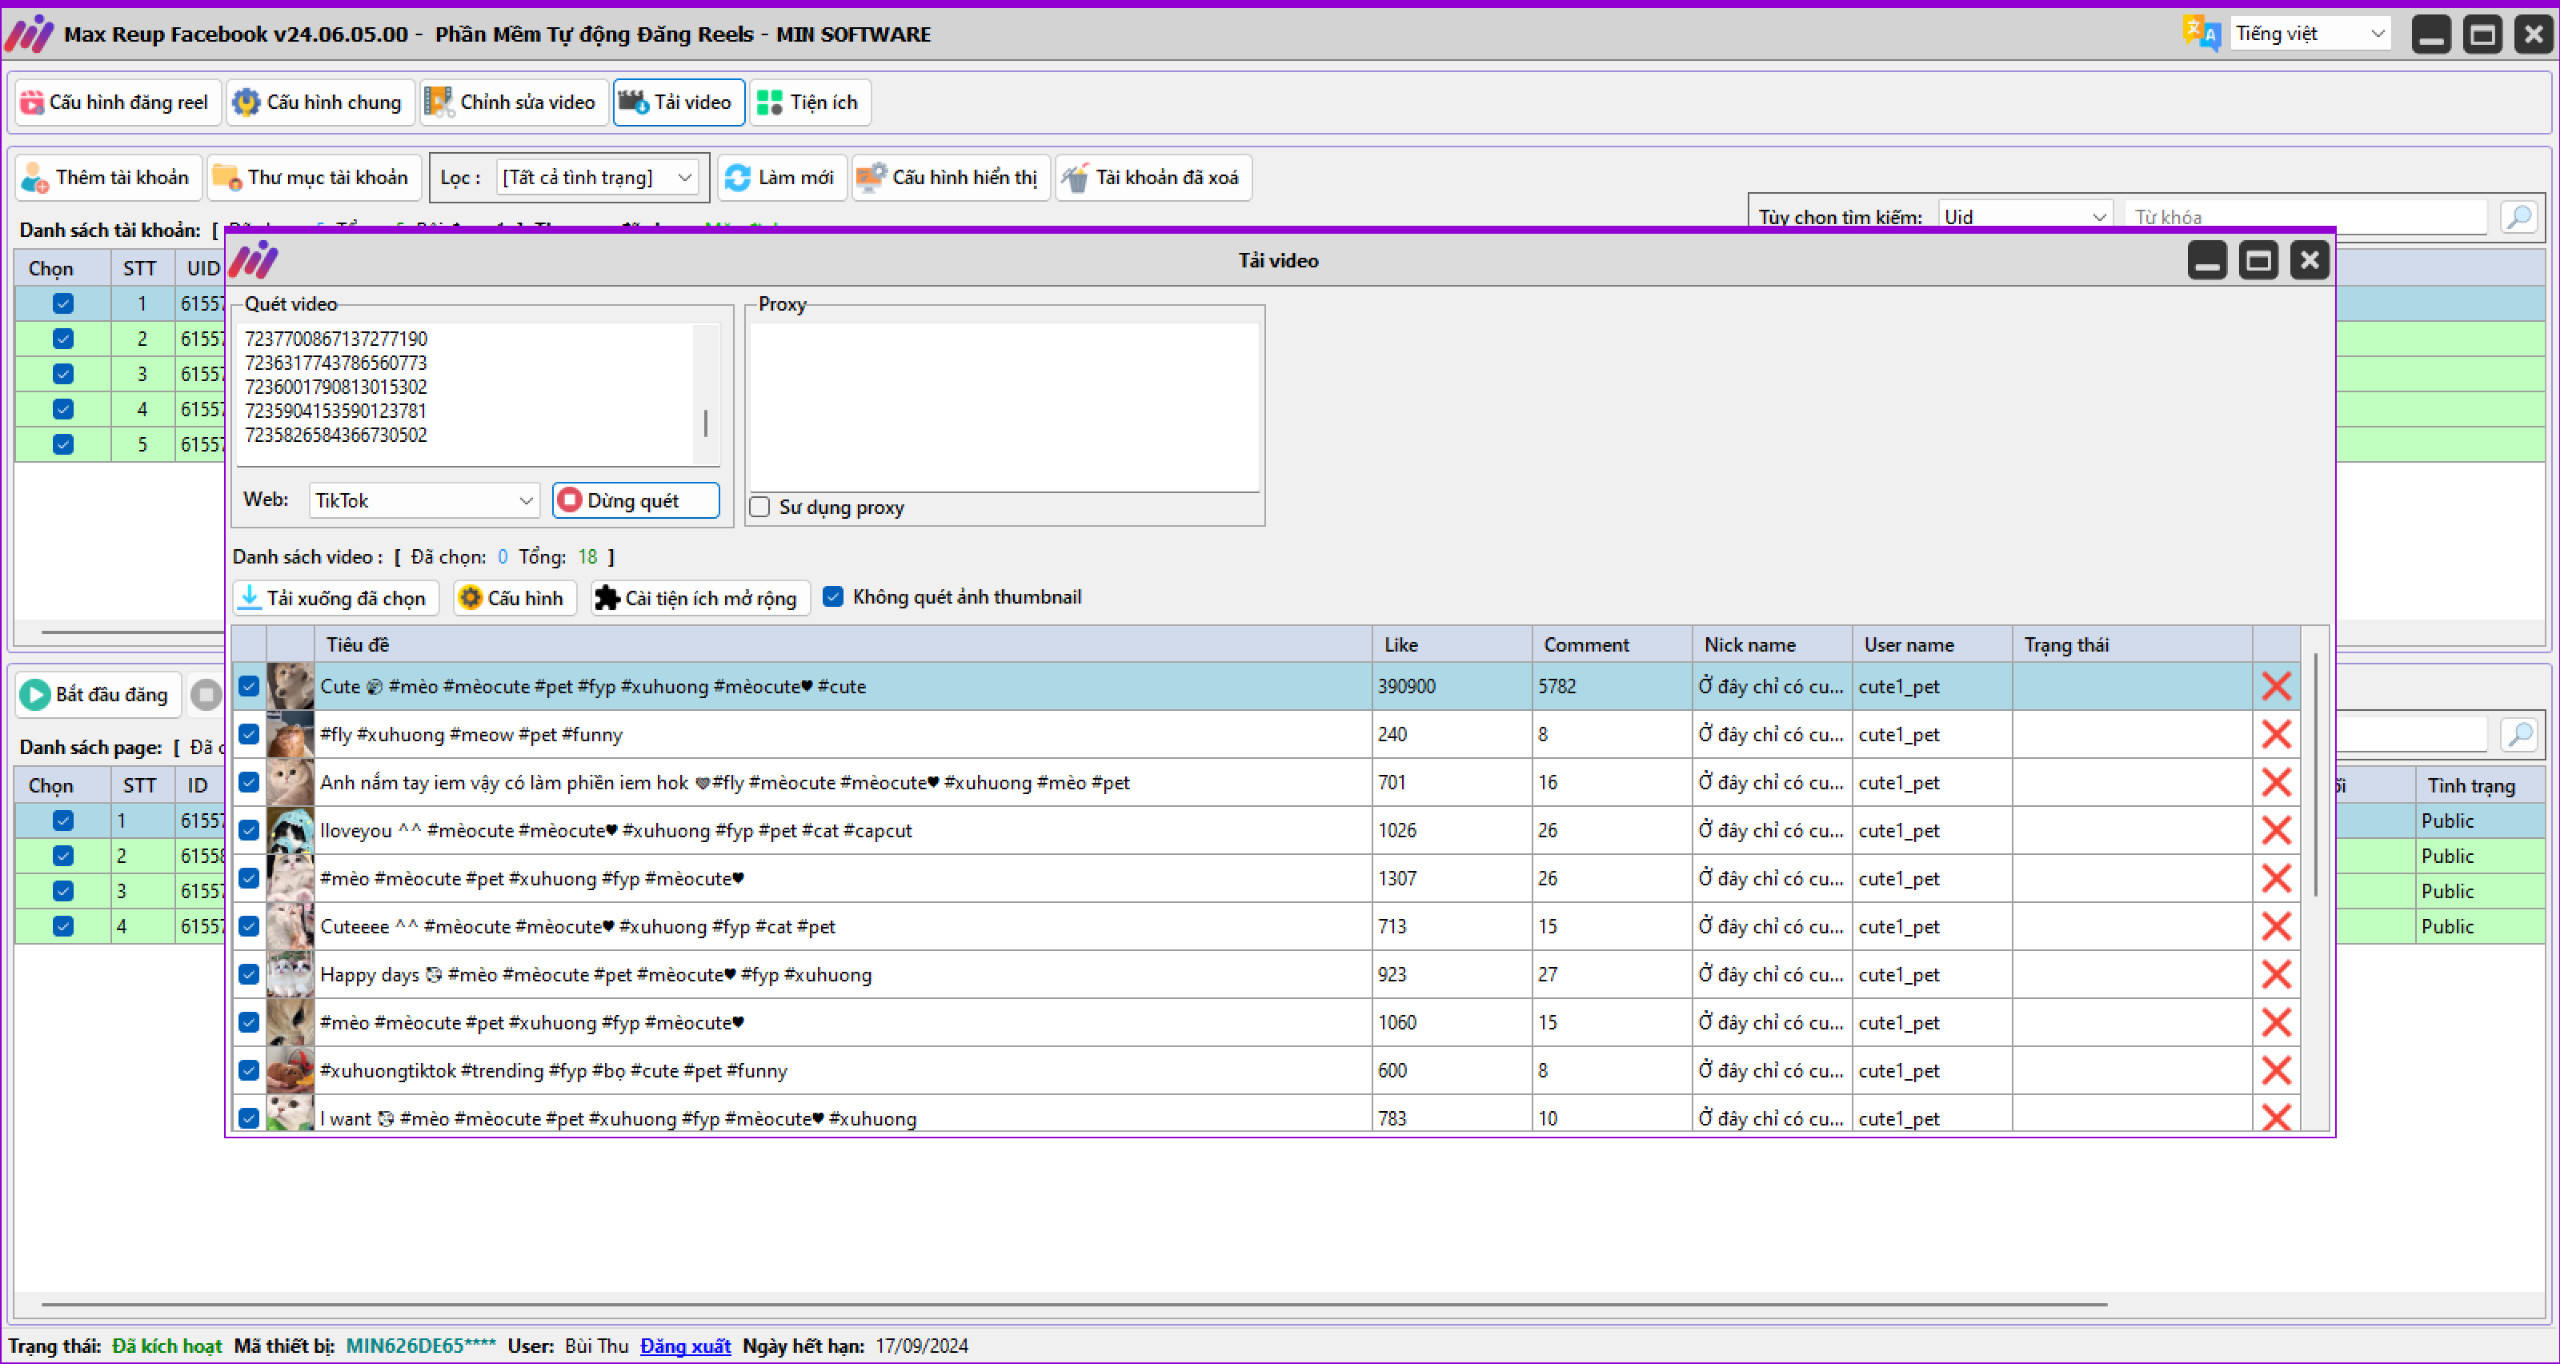Click the Cấu hình hiển thị button
The image size is (2560, 1364).
pos(950,177)
